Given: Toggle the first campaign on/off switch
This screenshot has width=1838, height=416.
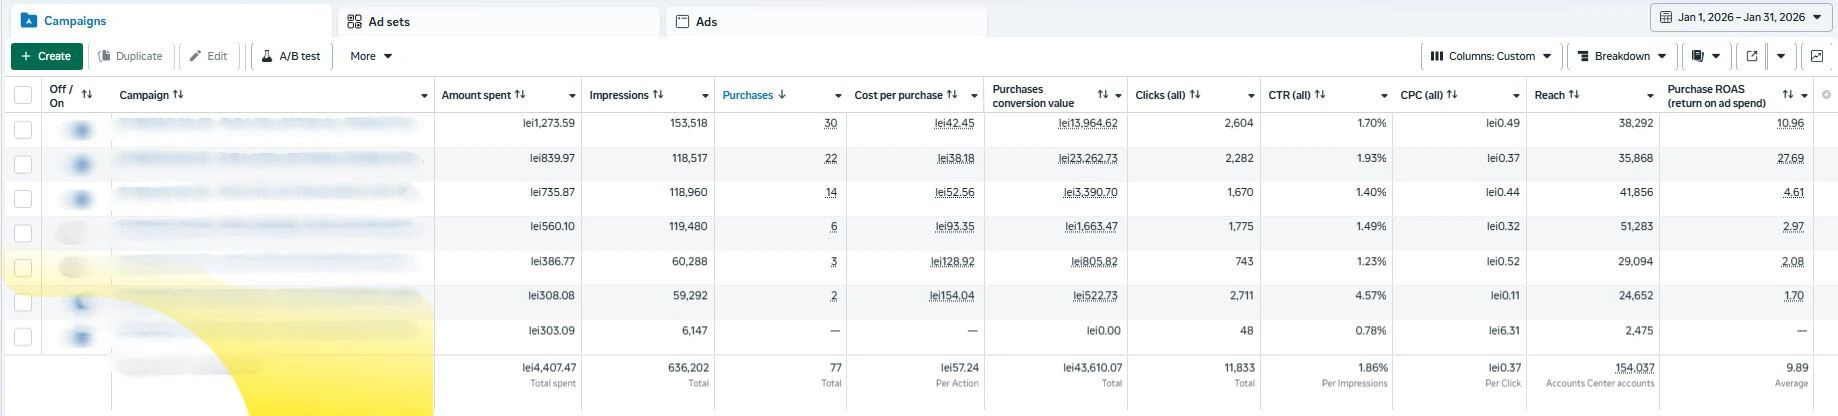Looking at the screenshot, I should click(x=81, y=129).
